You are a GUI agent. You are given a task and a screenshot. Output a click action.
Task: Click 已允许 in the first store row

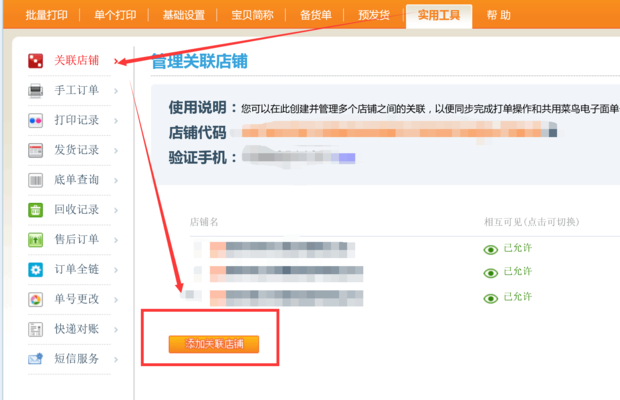click(x=518, y=248)
